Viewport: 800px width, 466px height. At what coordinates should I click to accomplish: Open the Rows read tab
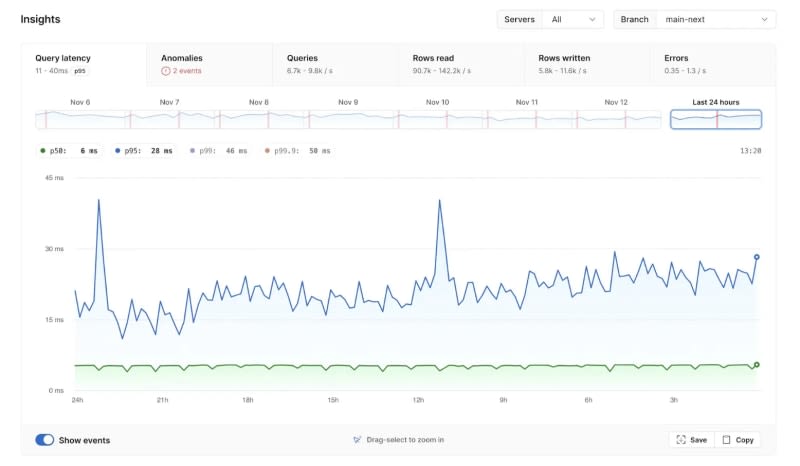coord(460,64)
